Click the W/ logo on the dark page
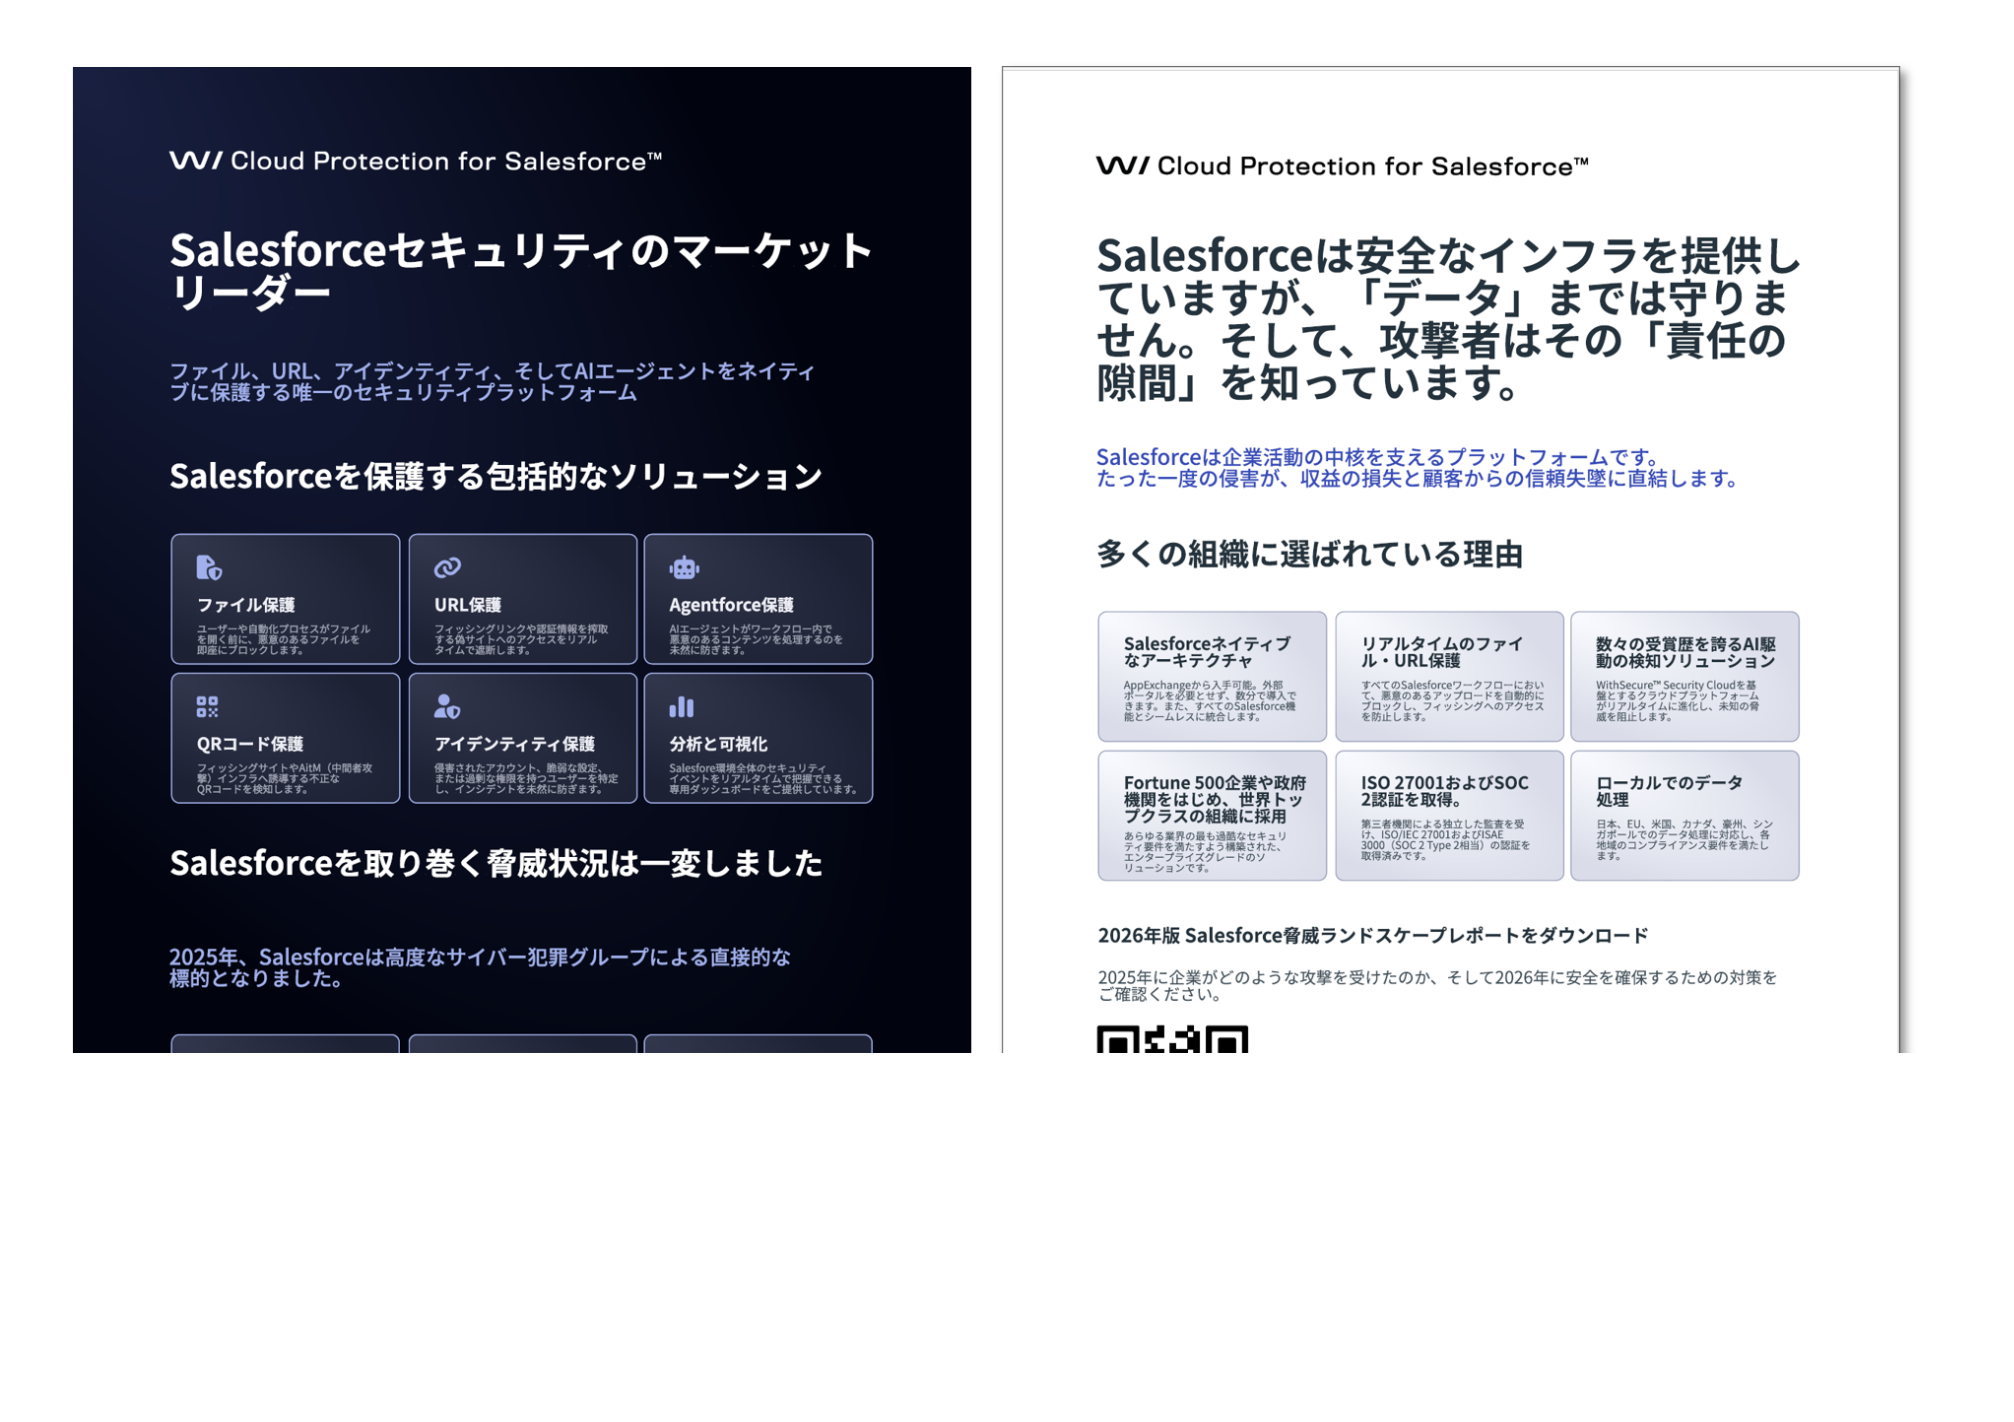The height and width of the screenshot is (1422, 2014). pos(195,161)
